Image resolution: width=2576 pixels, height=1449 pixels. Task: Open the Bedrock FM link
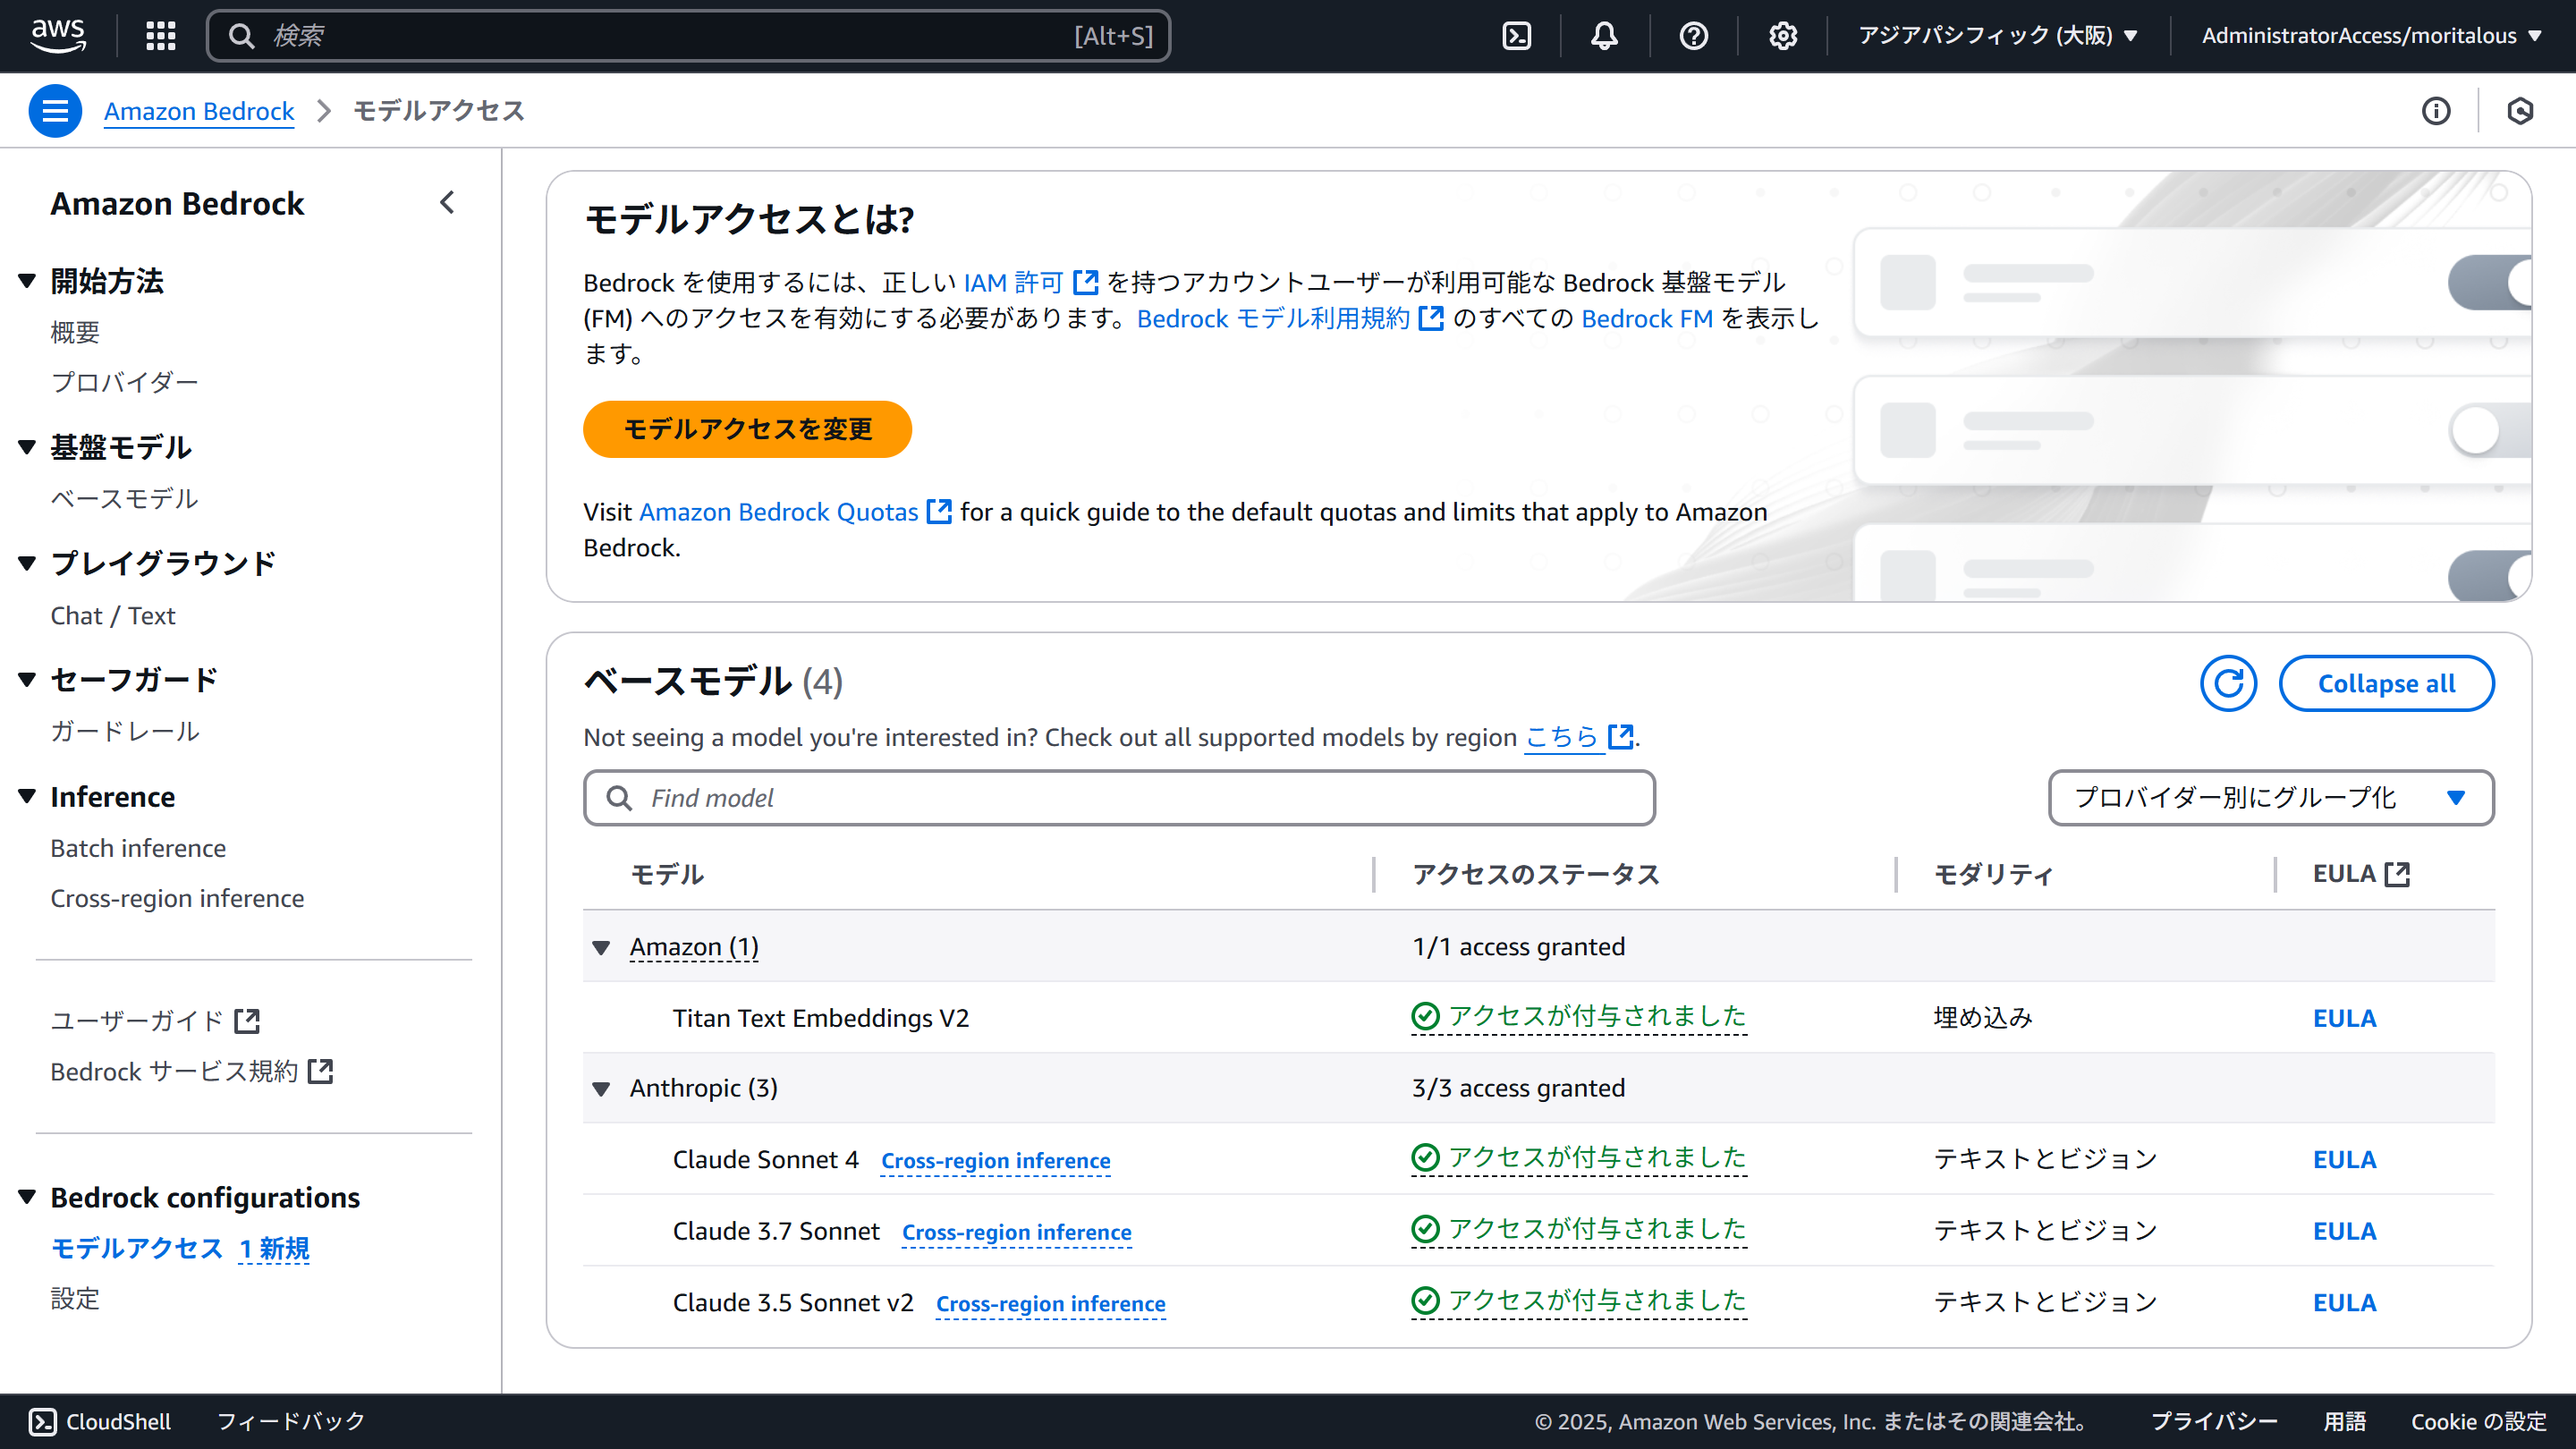click(1647, 319)
